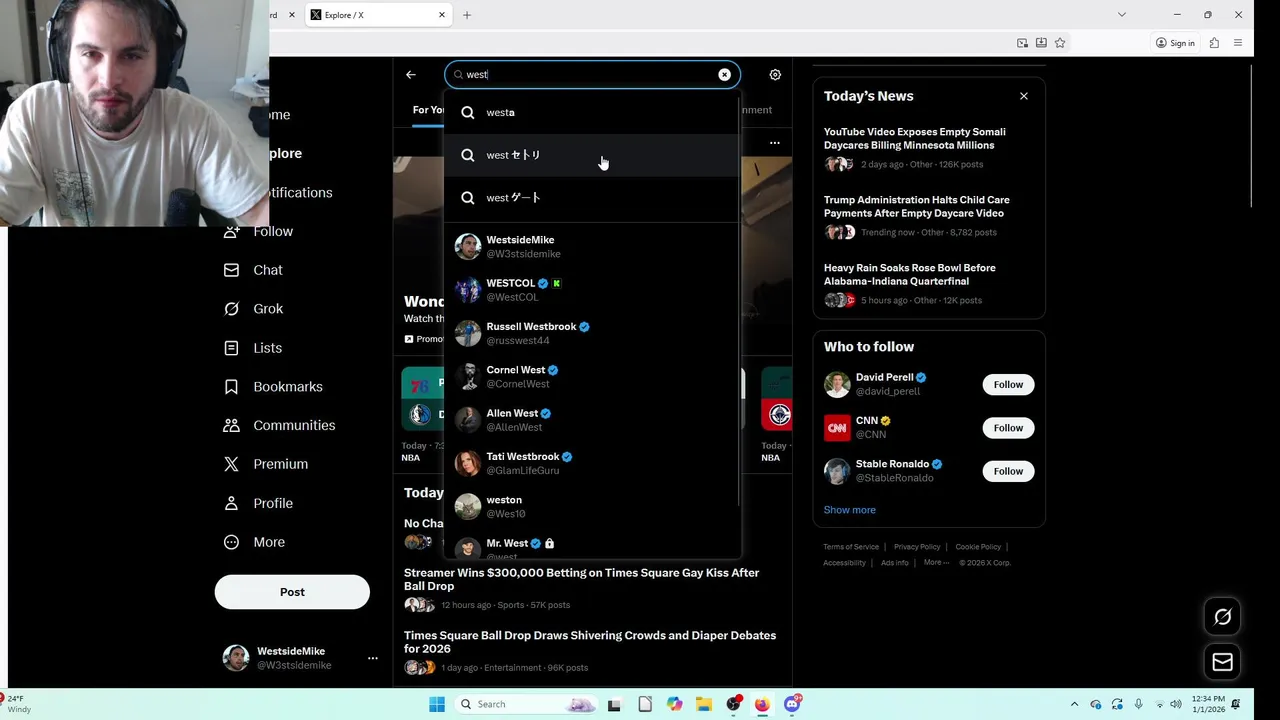Open Allen West account suggestion

tap(592, 420)
